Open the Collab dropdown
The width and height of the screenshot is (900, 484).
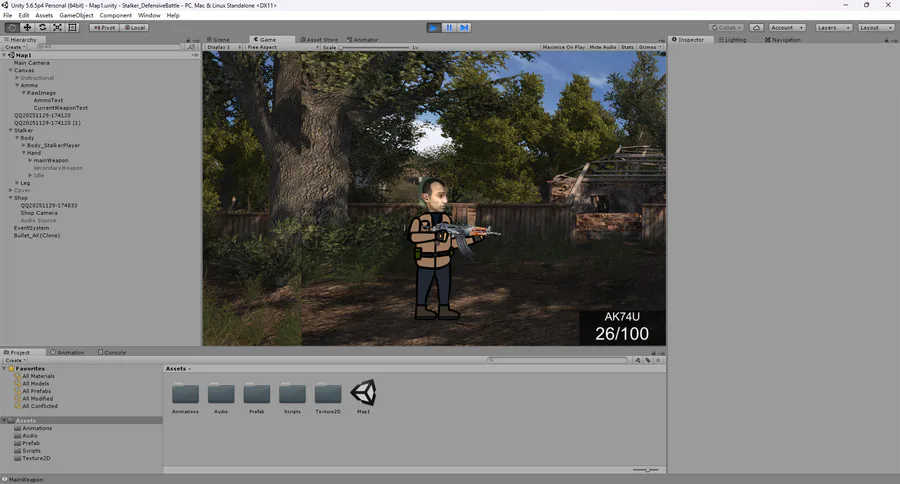click(x=727, y=28)
